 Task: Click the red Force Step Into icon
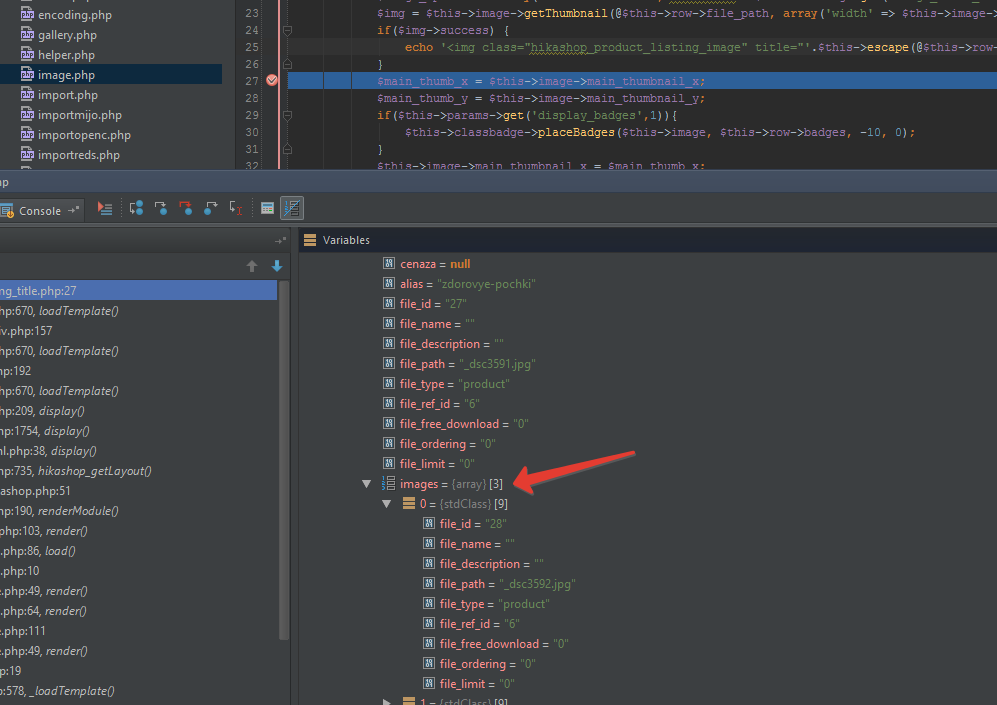coord(185,208)
